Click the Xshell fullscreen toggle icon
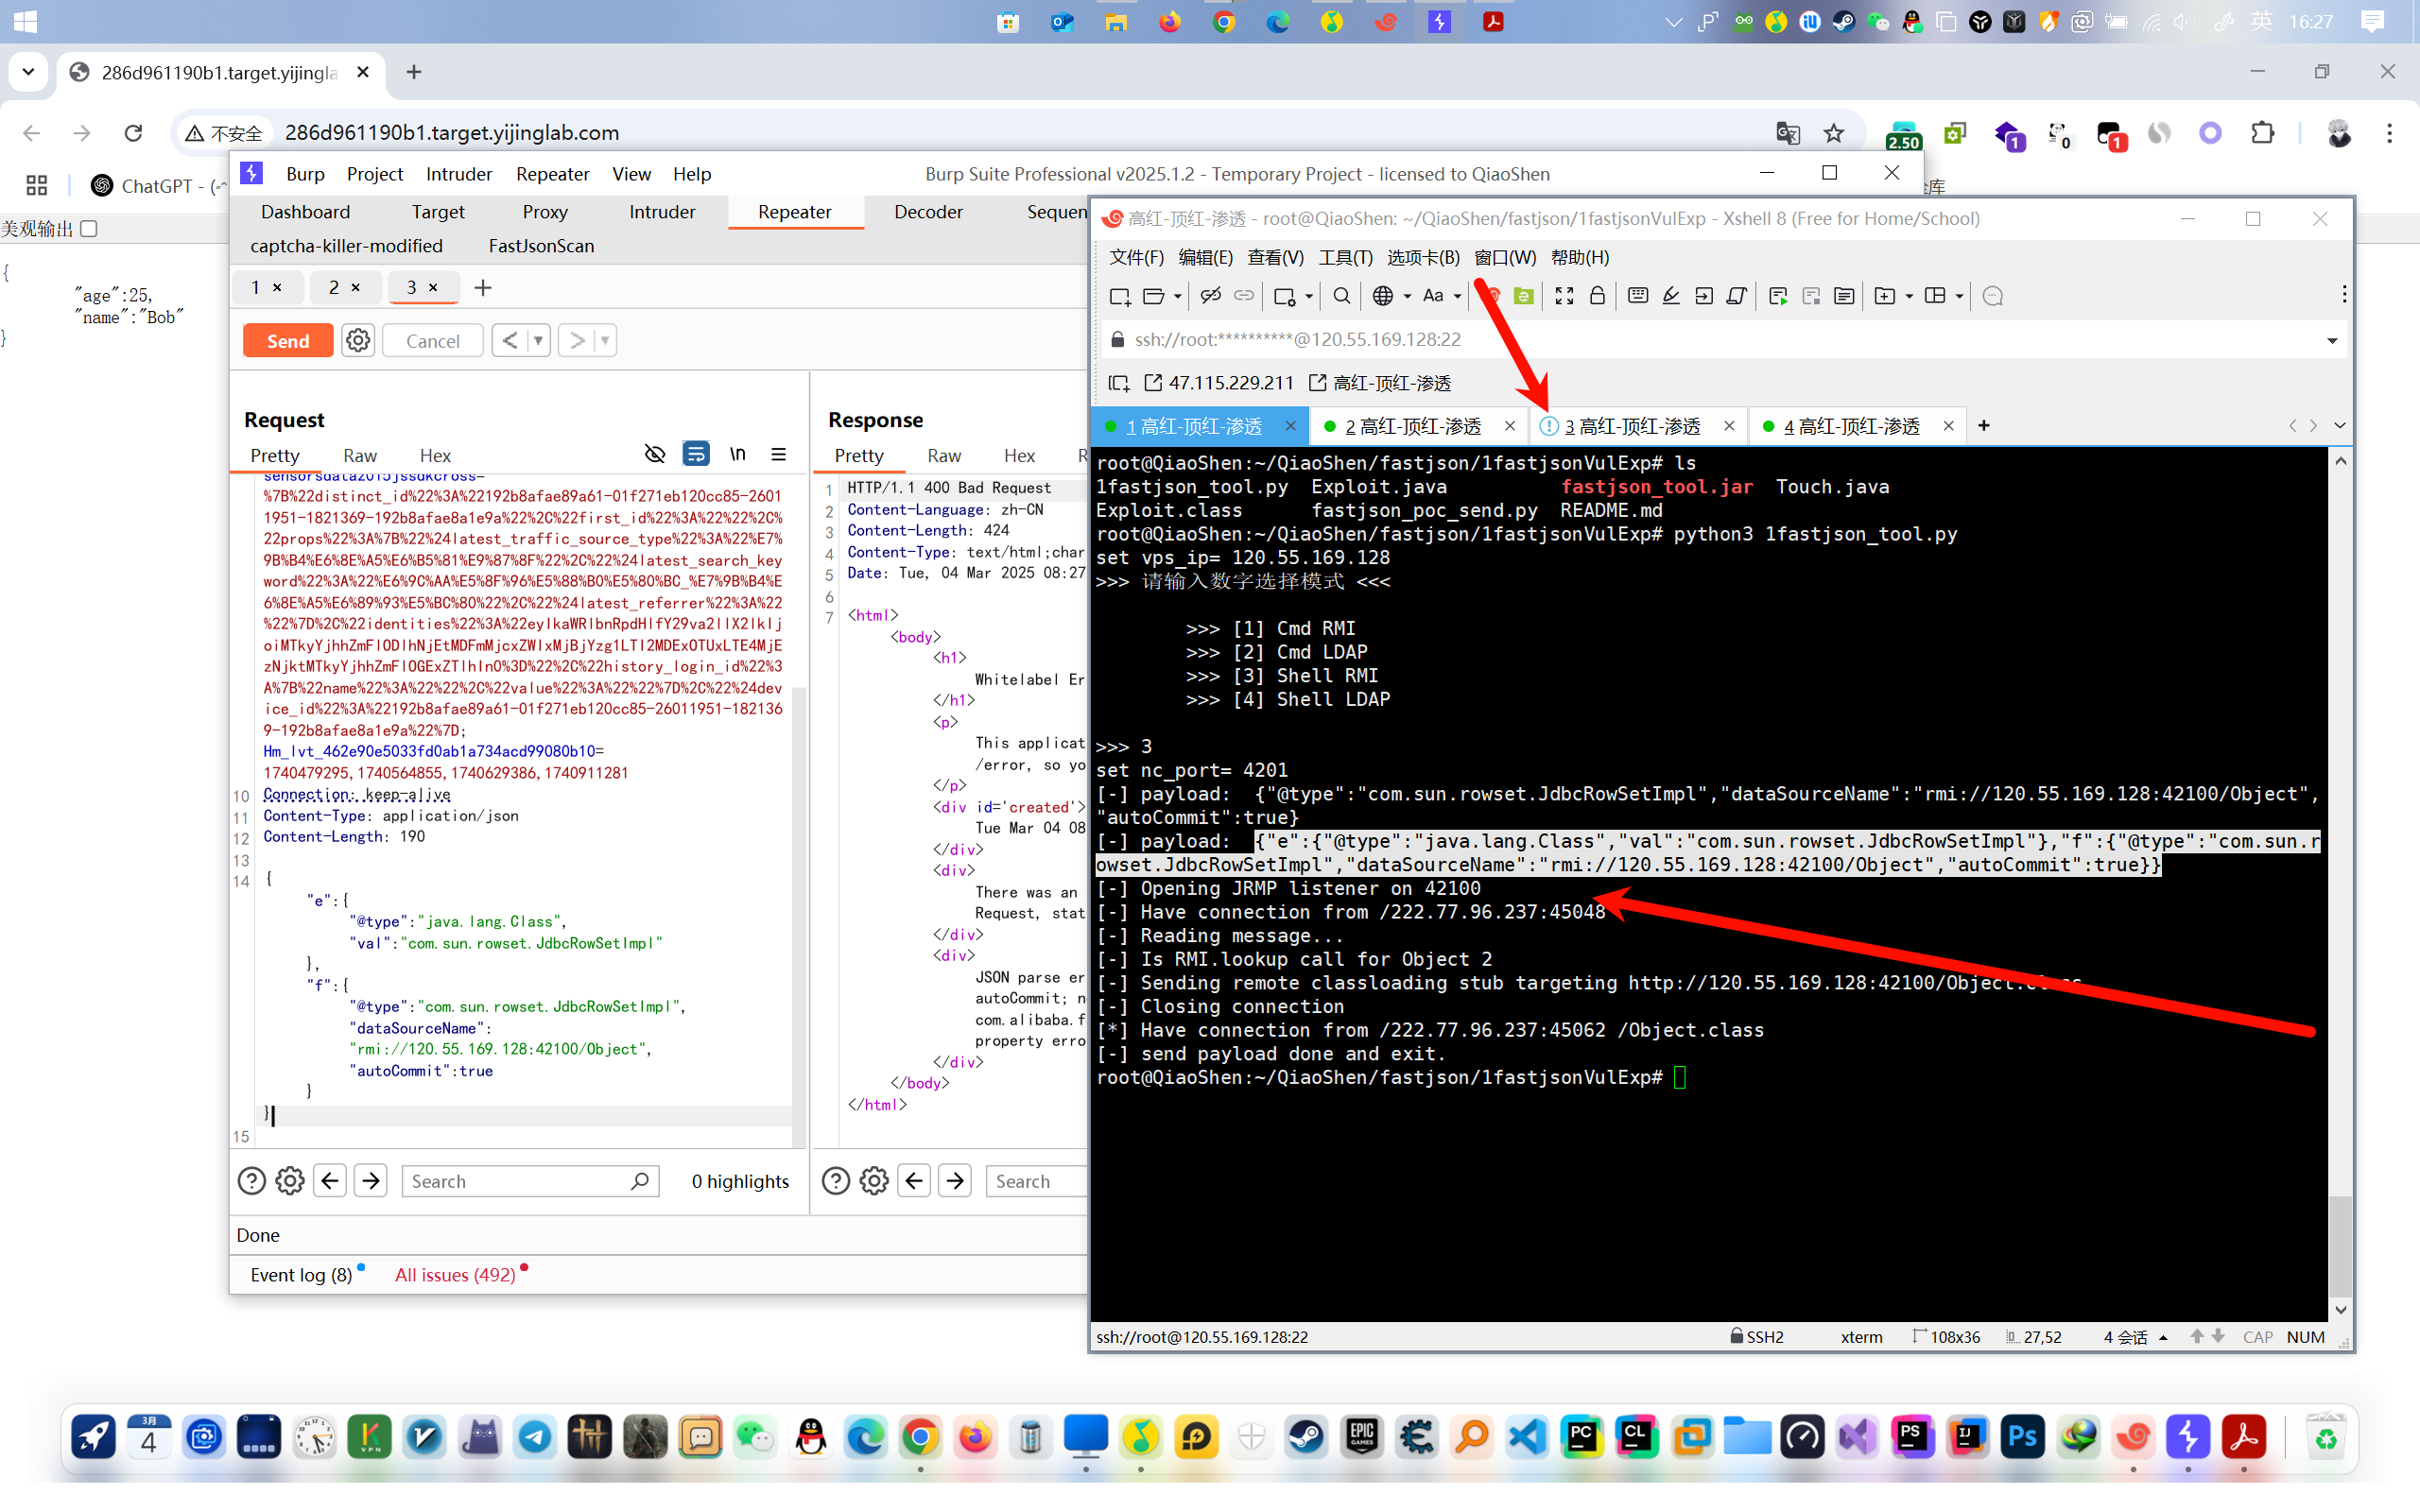Viewport: 2420px width, 1512px height. click(x=1564, y=296)
